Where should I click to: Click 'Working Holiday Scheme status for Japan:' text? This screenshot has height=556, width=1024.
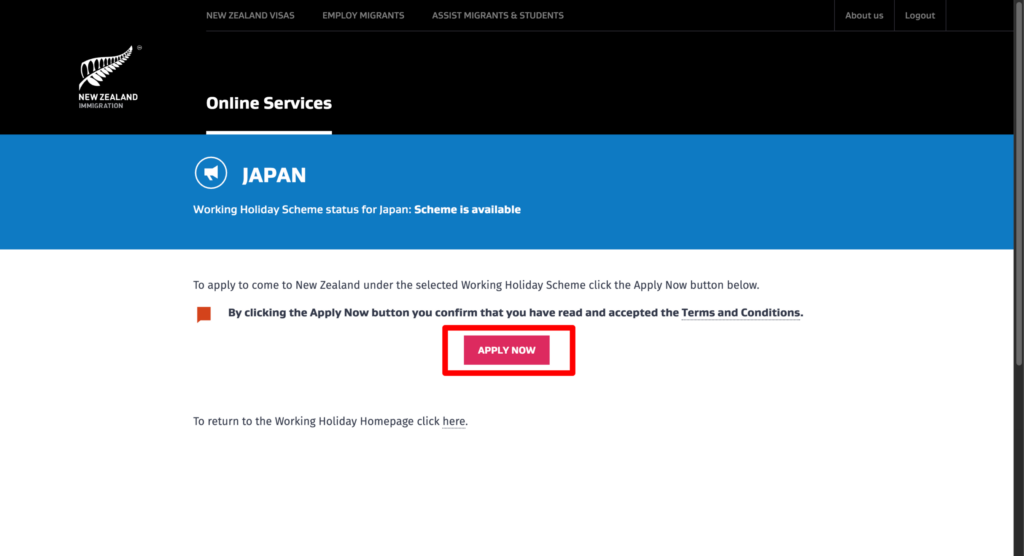[x=302, y=210]
